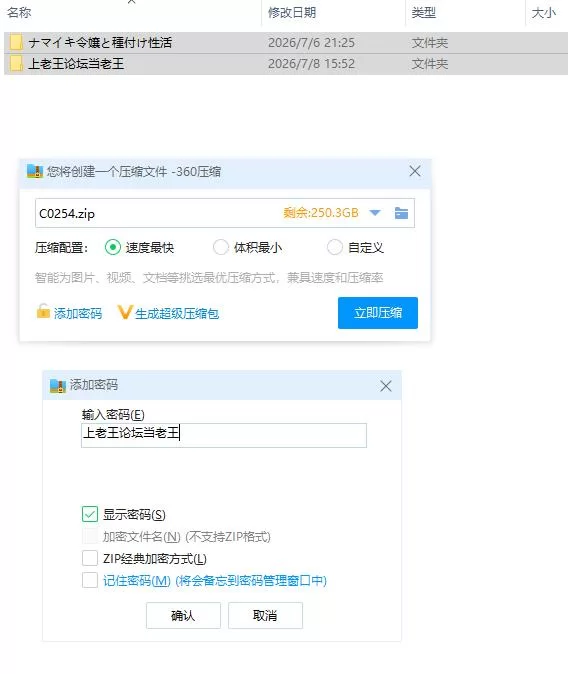Sort by the 名称 column header
The width and height of the screenshot is (569, 674).
[x=19, y=12]
